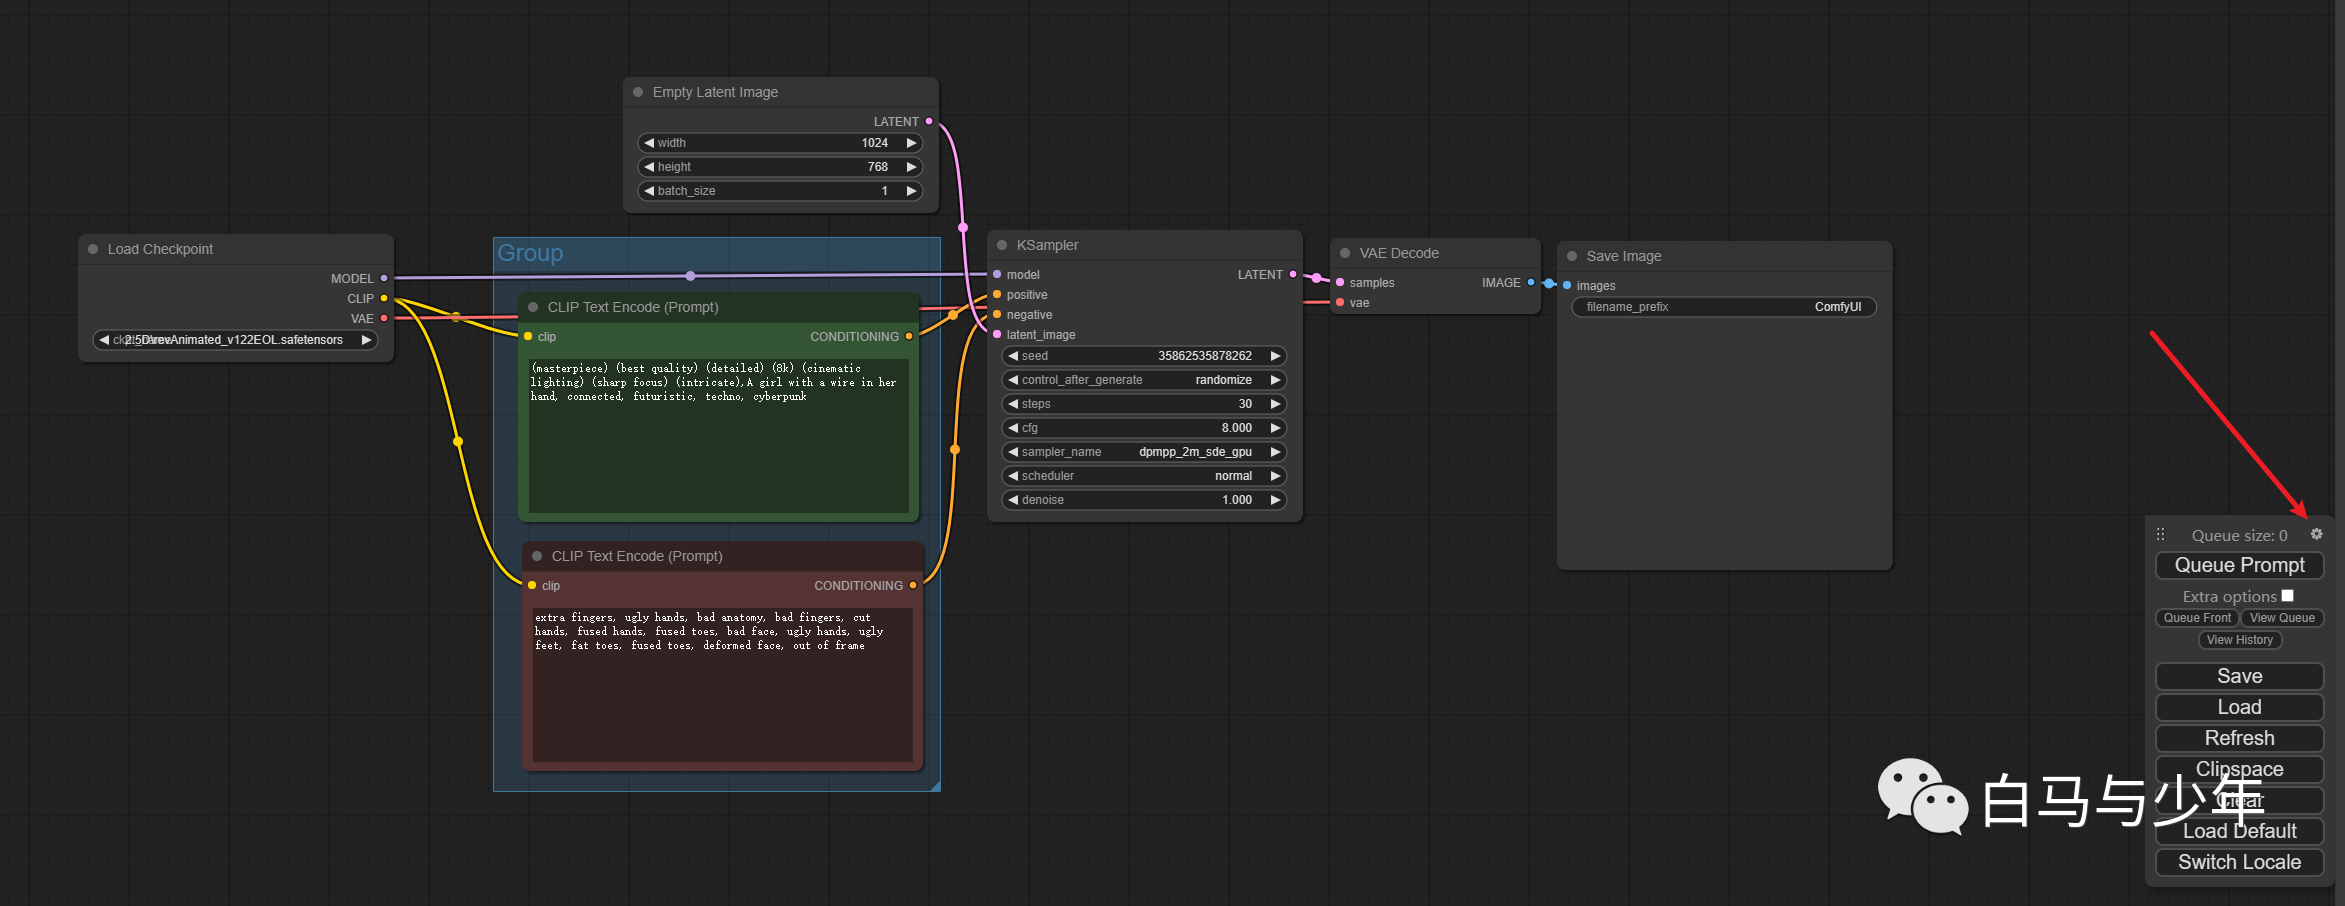This screenshot has height=906, width=2345.
Task: Collapse the KSampler node using its dot
Action: click(x=1002, y=245)
